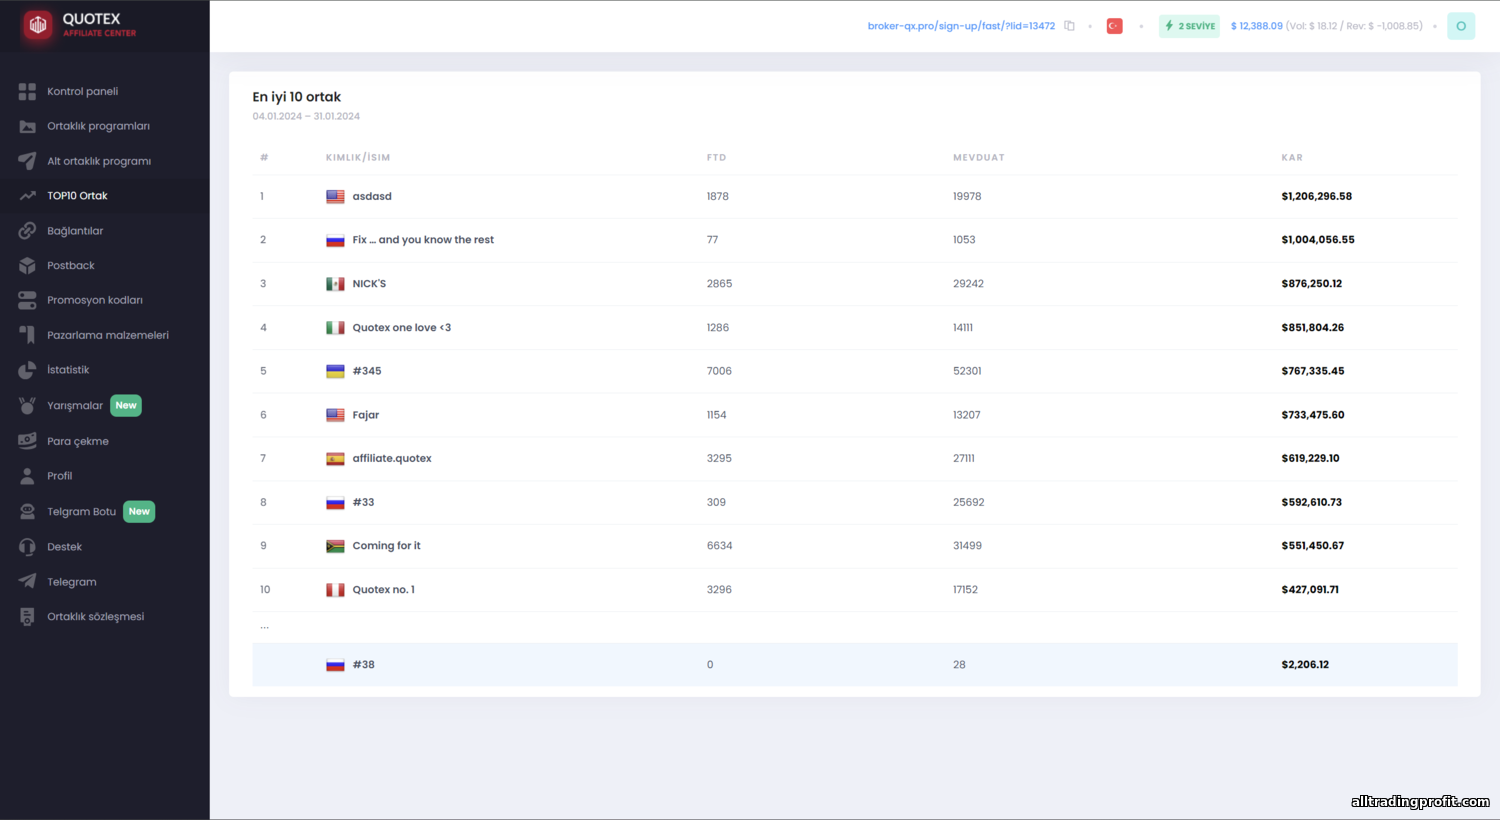Click 'Coming for it' partner name
Screen dimensions: 1500x820
[386, 546]
